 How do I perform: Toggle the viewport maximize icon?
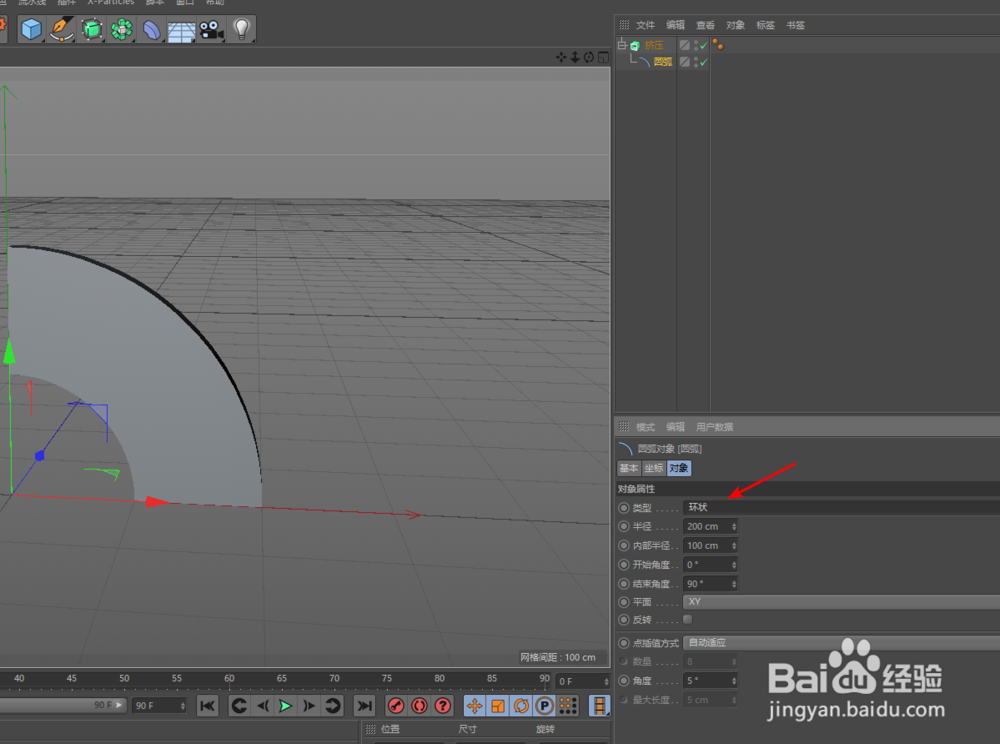point(603,57)
